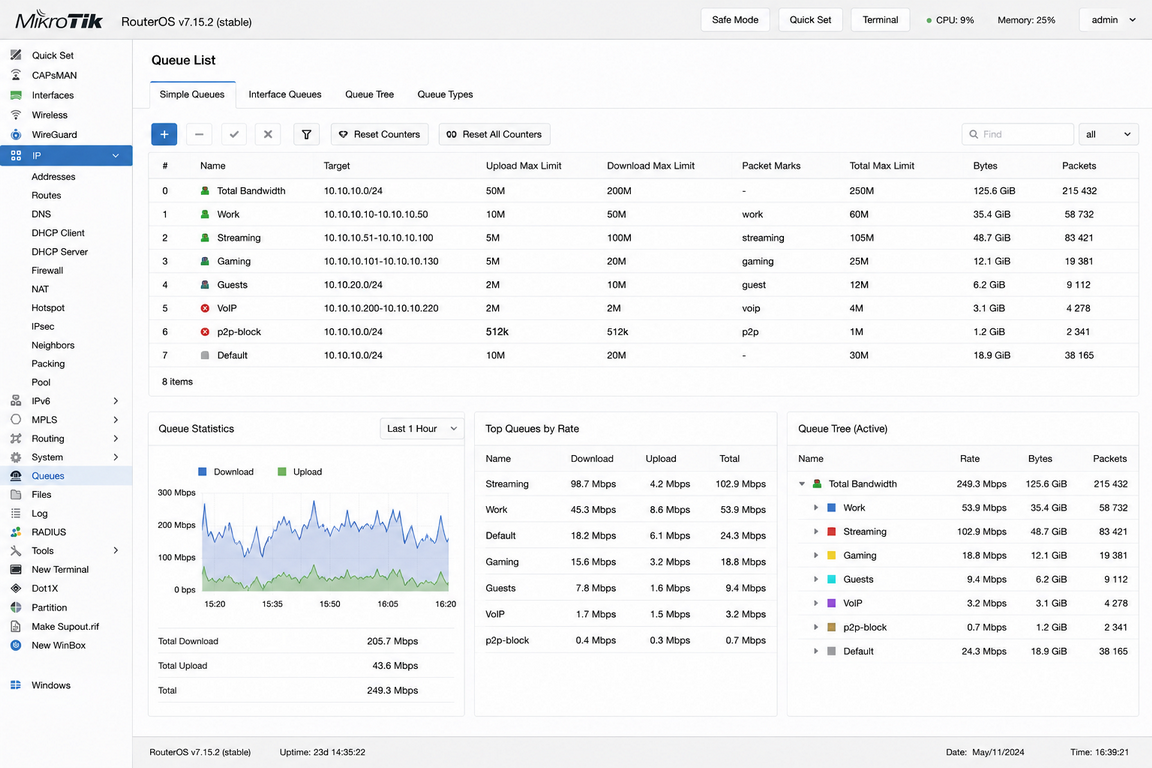Add new queue with plus button
The height and width of the screenshot is (768, 1152).
(x=164, y=134)
